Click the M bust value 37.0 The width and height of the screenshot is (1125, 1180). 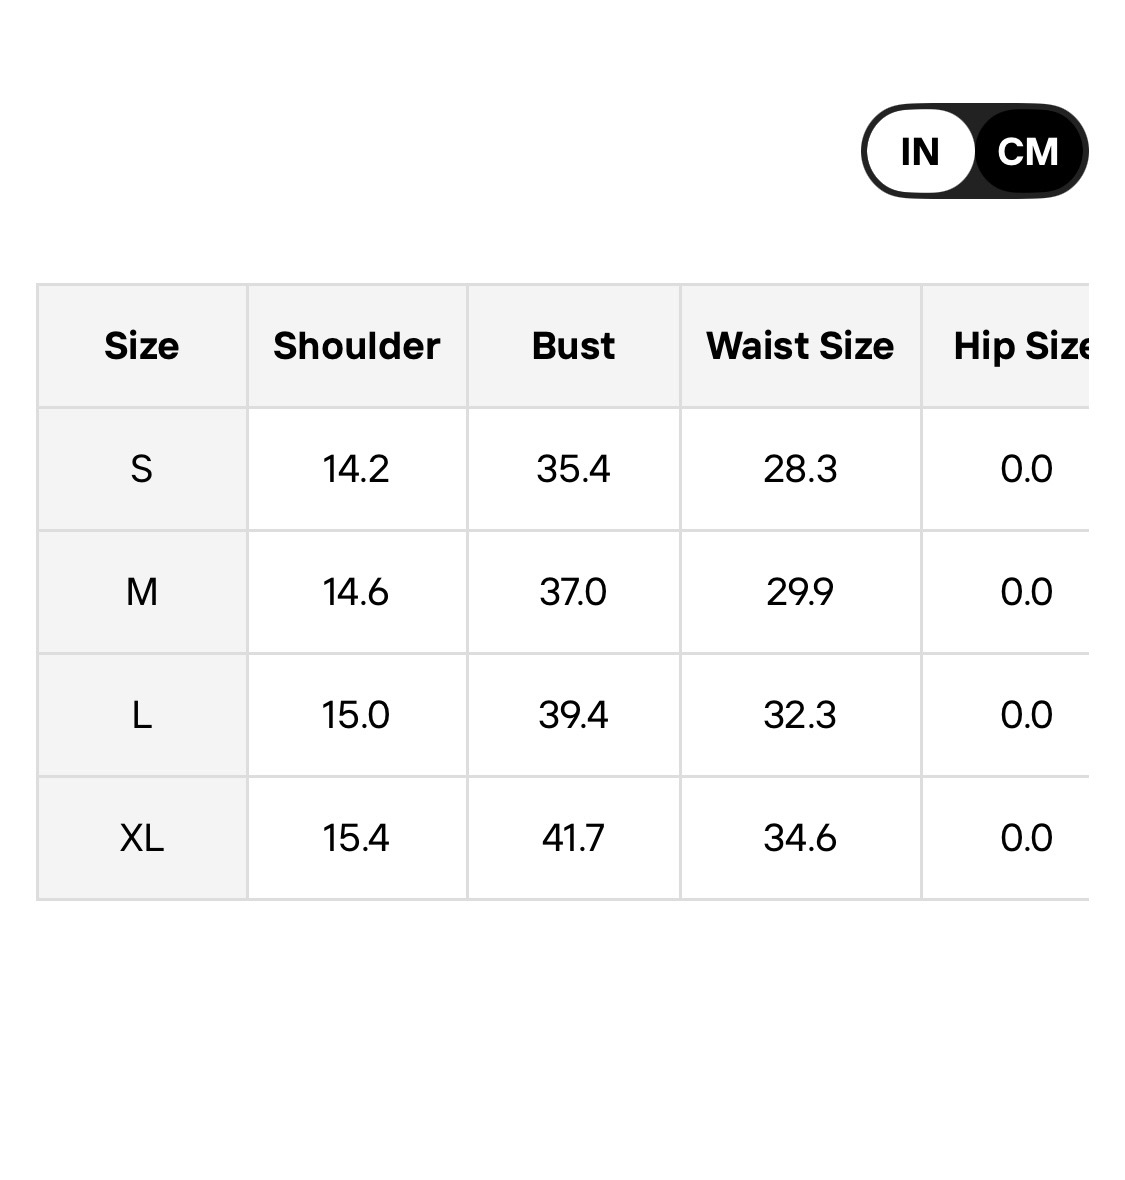coord(573,592)
